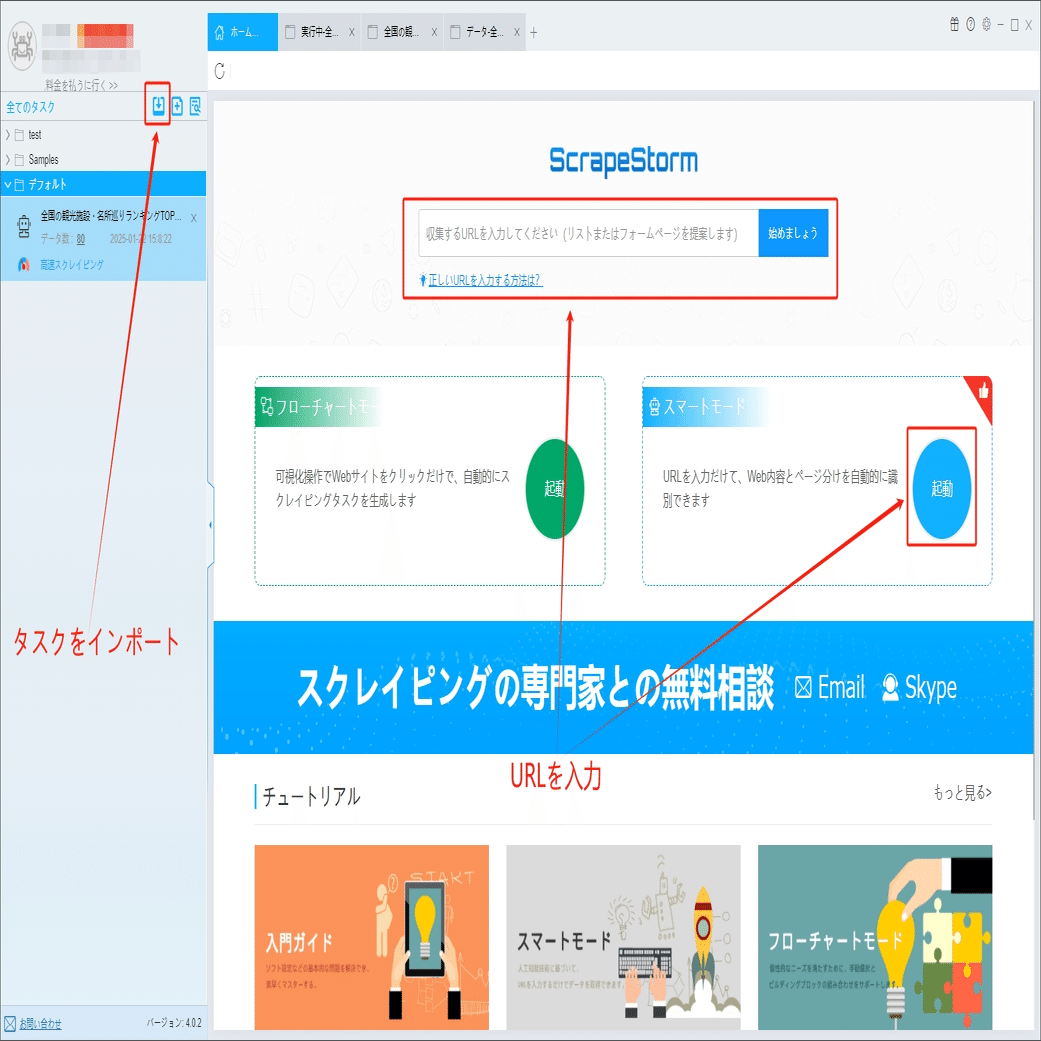Remove the 全国の観光施設 task with X

[194, 218]
